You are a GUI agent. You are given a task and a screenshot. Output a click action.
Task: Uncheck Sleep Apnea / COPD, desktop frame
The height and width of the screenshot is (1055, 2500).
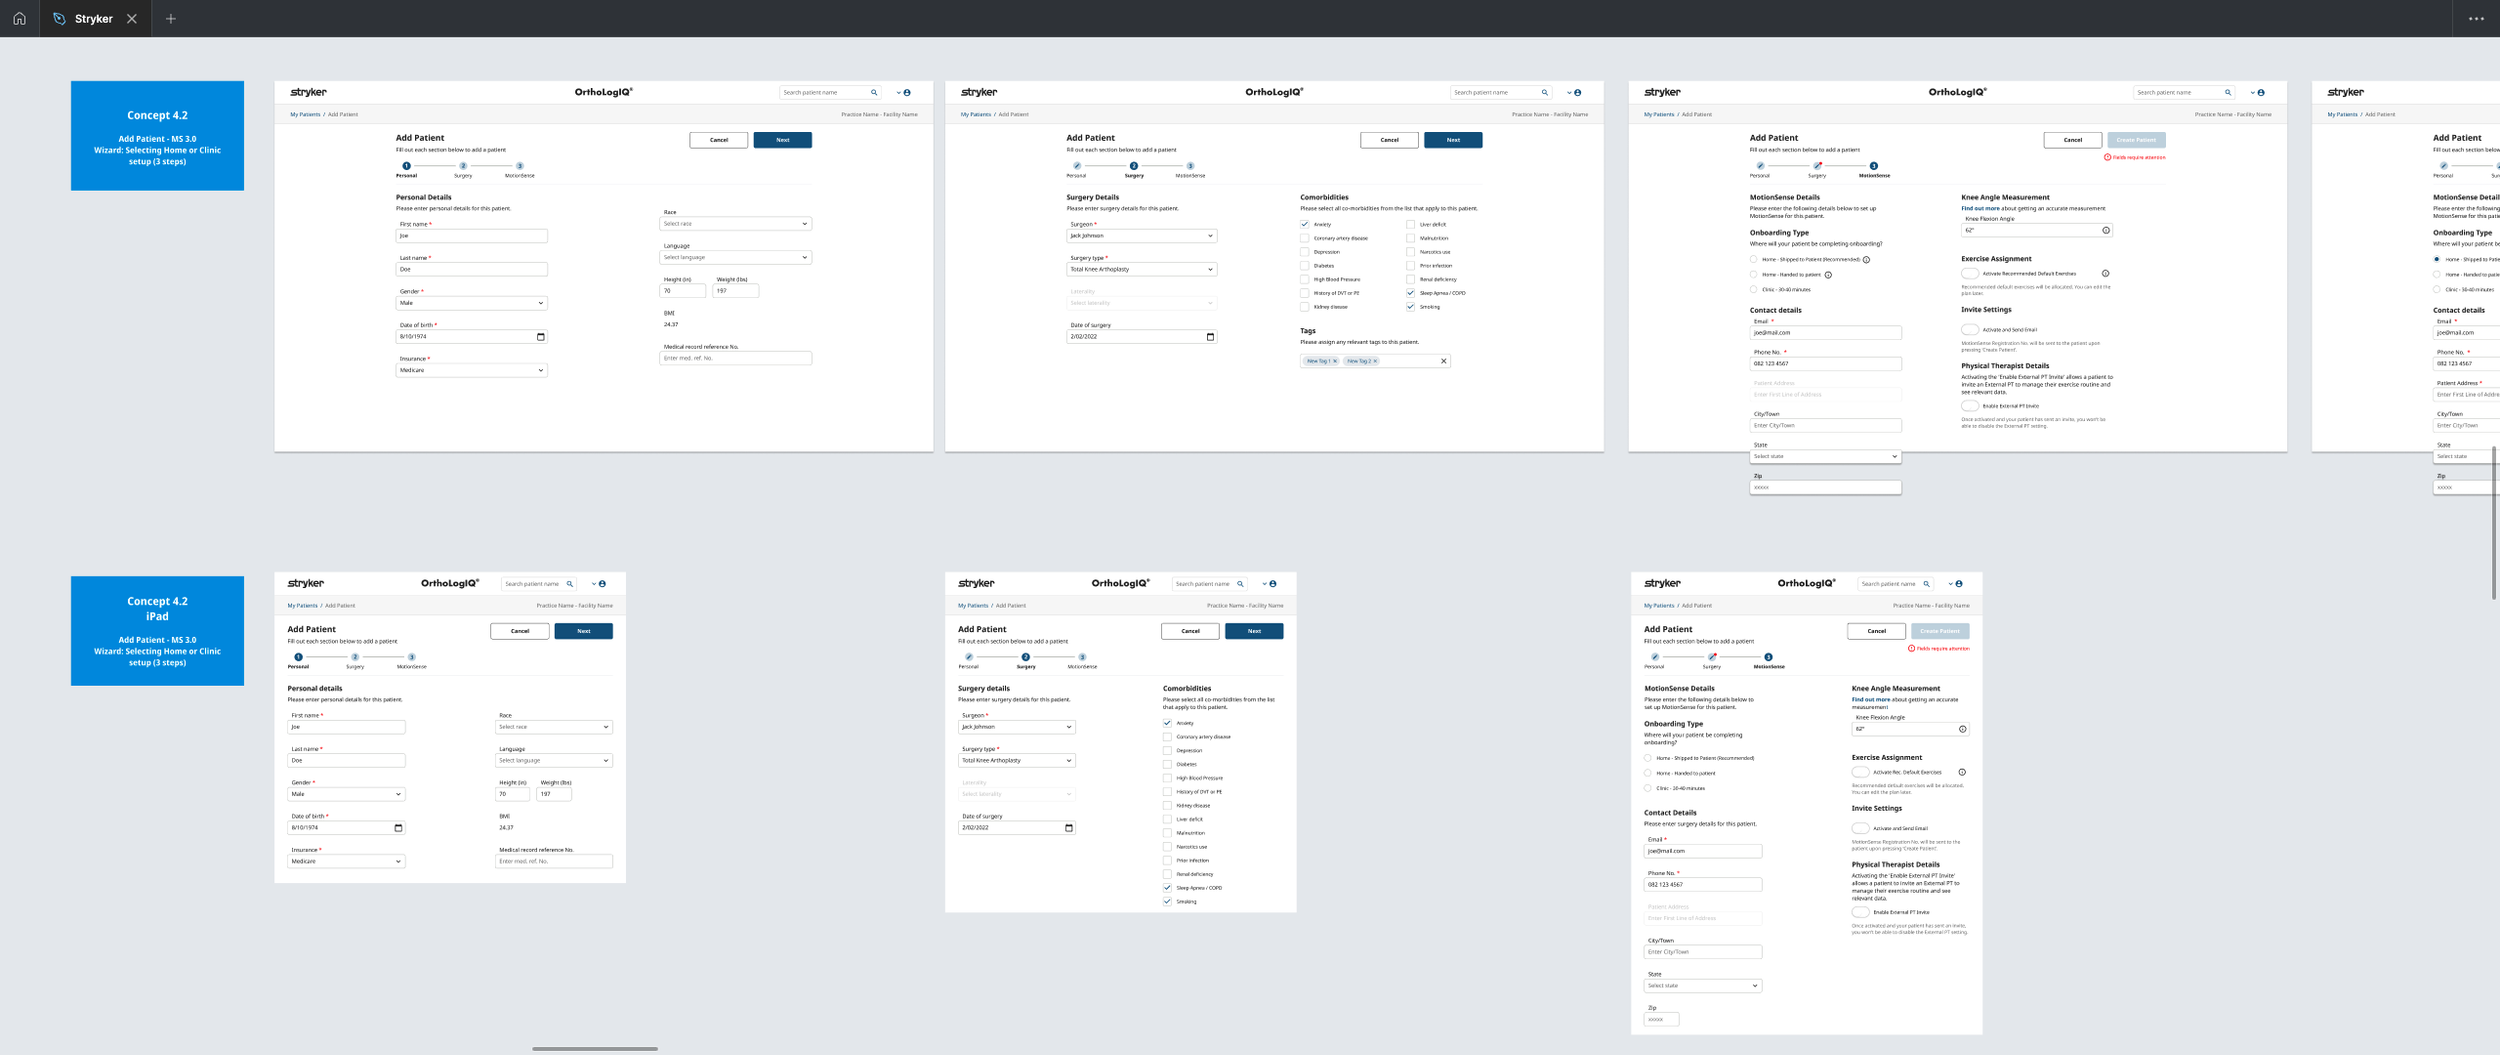point(1410,293)
